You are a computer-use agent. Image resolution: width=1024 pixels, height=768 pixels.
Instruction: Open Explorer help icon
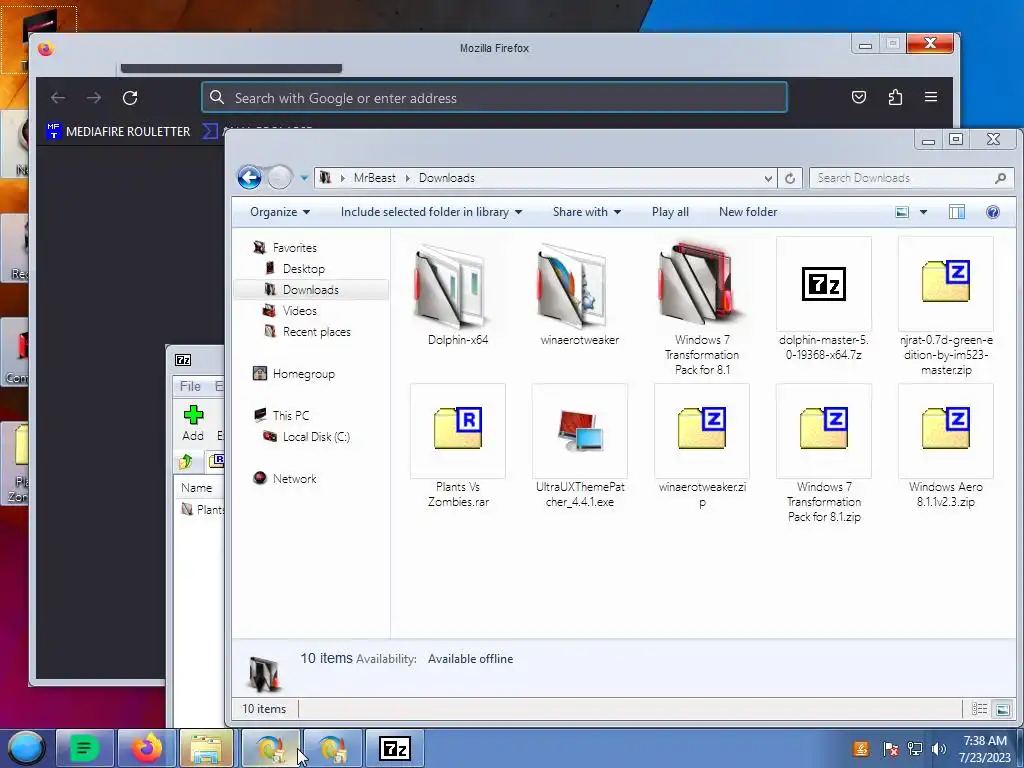click(x=993, y=212)
